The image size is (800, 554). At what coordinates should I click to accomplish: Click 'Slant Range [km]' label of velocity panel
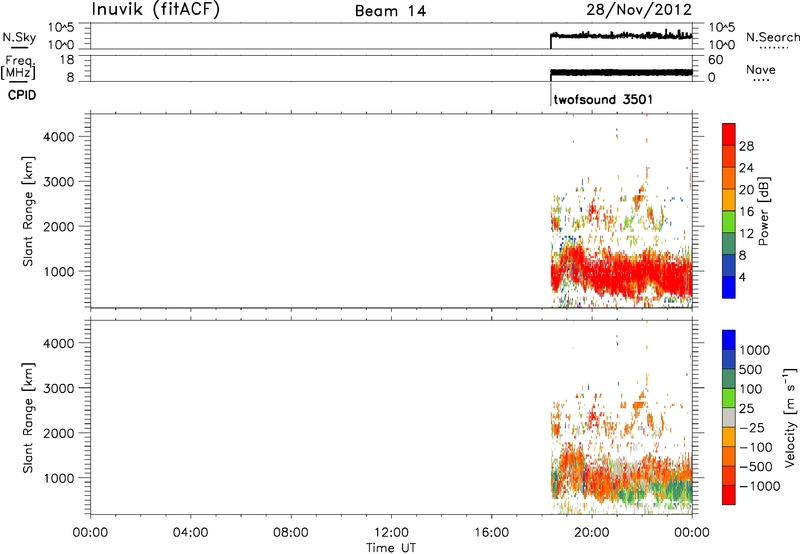click(x=28, y=417)
